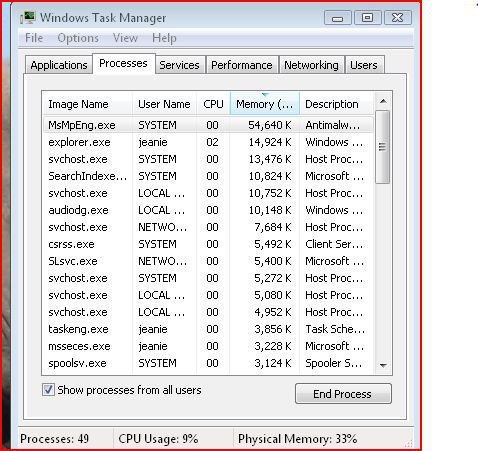Click the Physical Memory: 33% status entry
Image resolution: width=478 pixels, height=451 pixels.
[x=297, y=439]
